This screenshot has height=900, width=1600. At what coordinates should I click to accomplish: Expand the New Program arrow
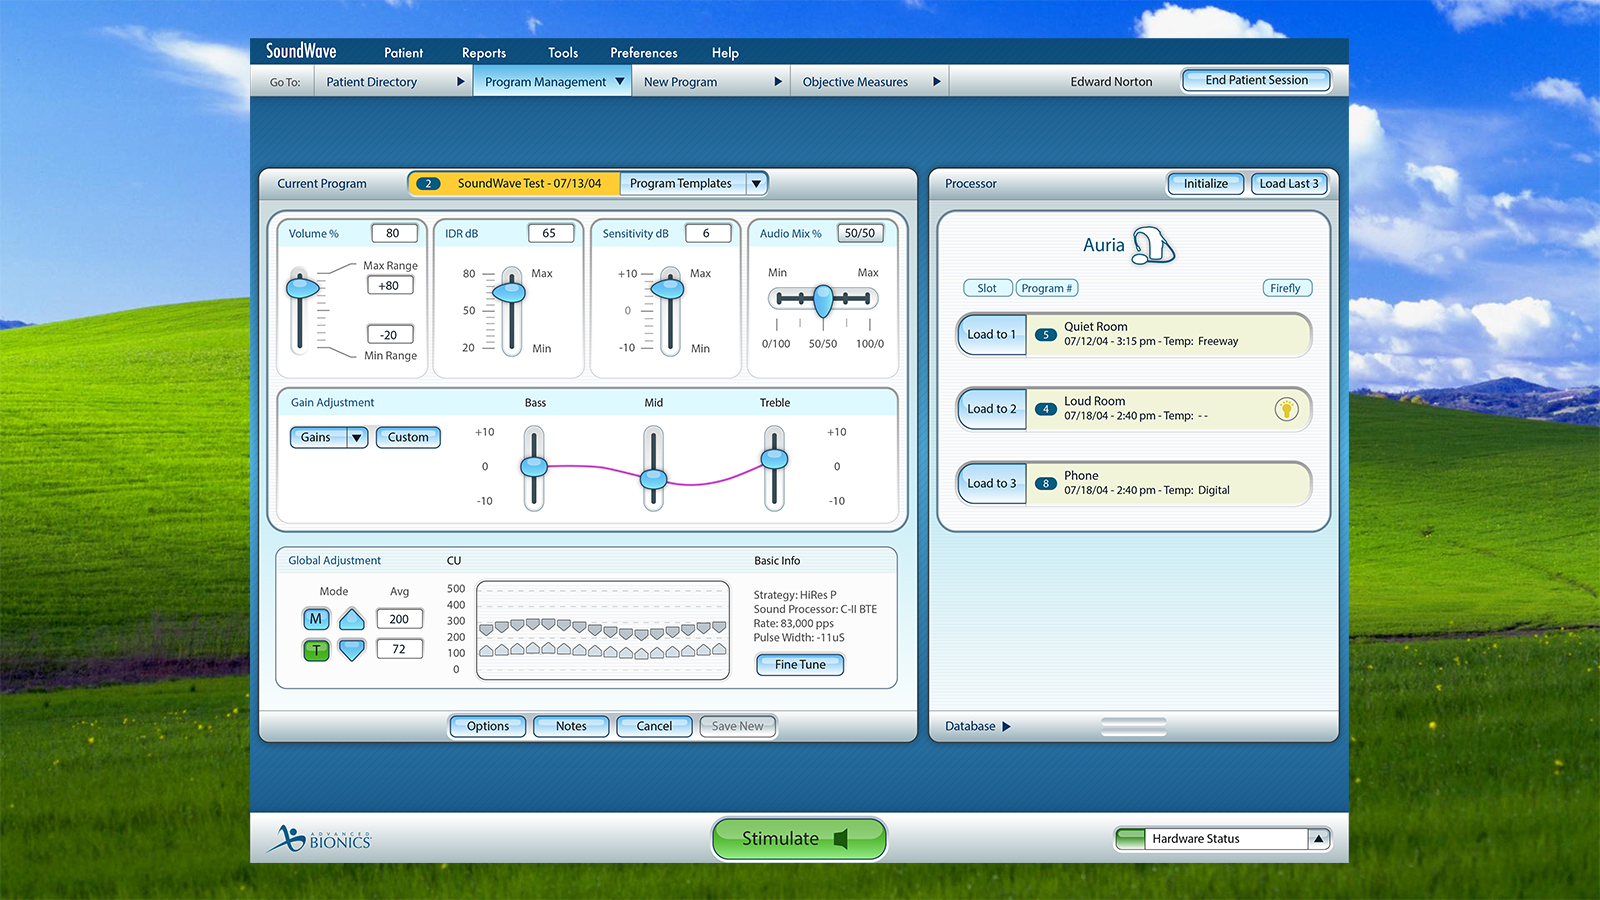[778, 82]
